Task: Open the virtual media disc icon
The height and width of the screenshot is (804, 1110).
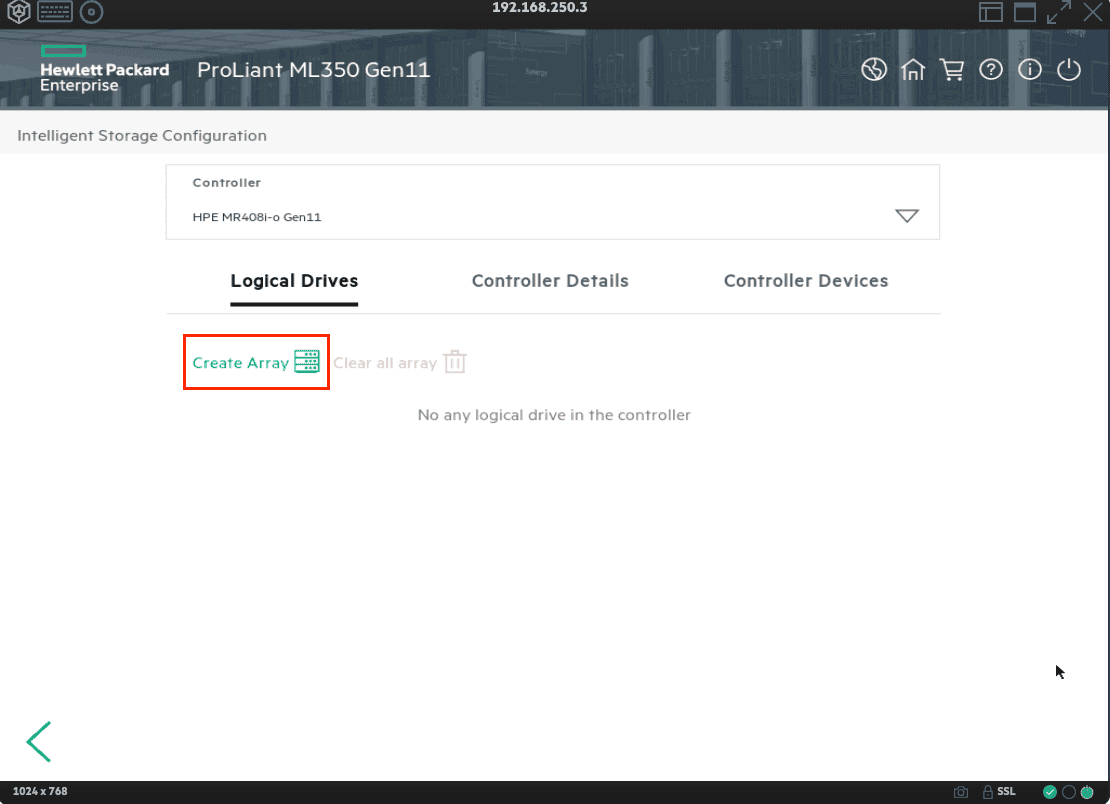Action: click(x=91, y=12)
